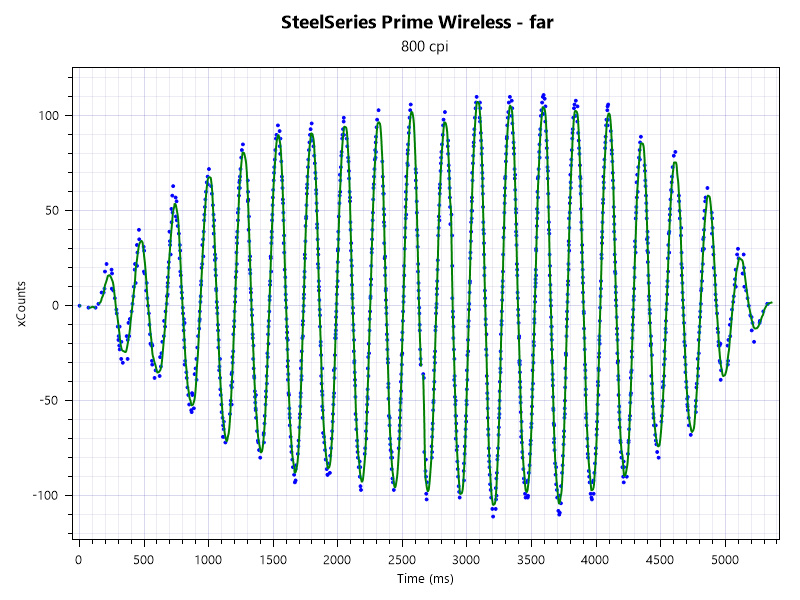The height and width of the screenshot is (600, 800).
Task: Click the x-axis value '2000'
Action: pos(337,560)
